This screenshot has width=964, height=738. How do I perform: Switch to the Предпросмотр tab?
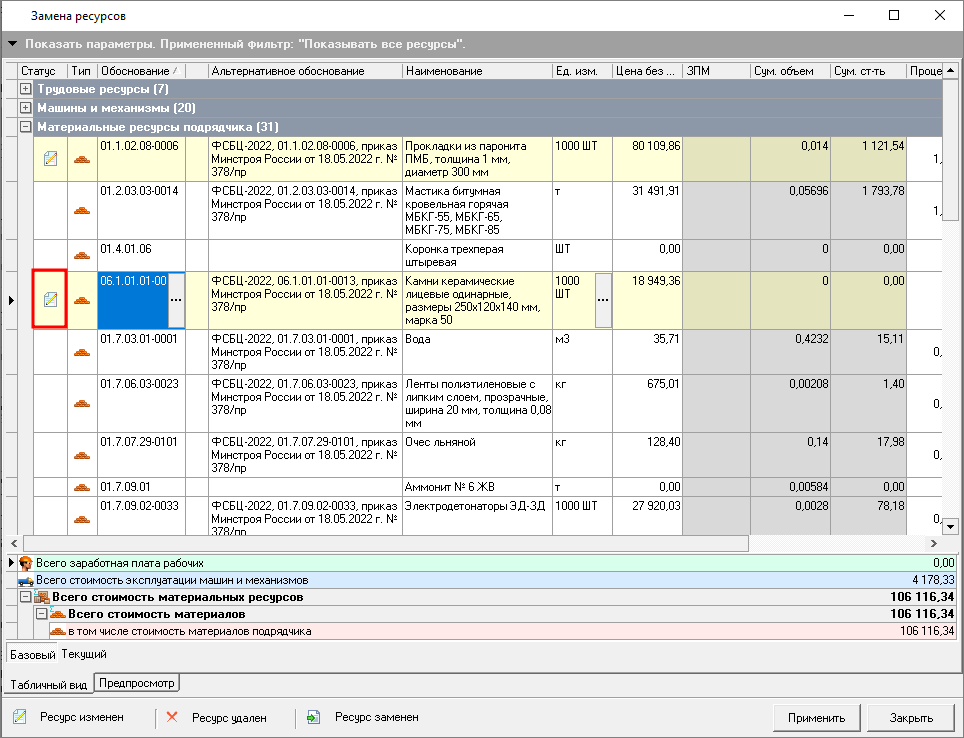click(x=136, y=684)
